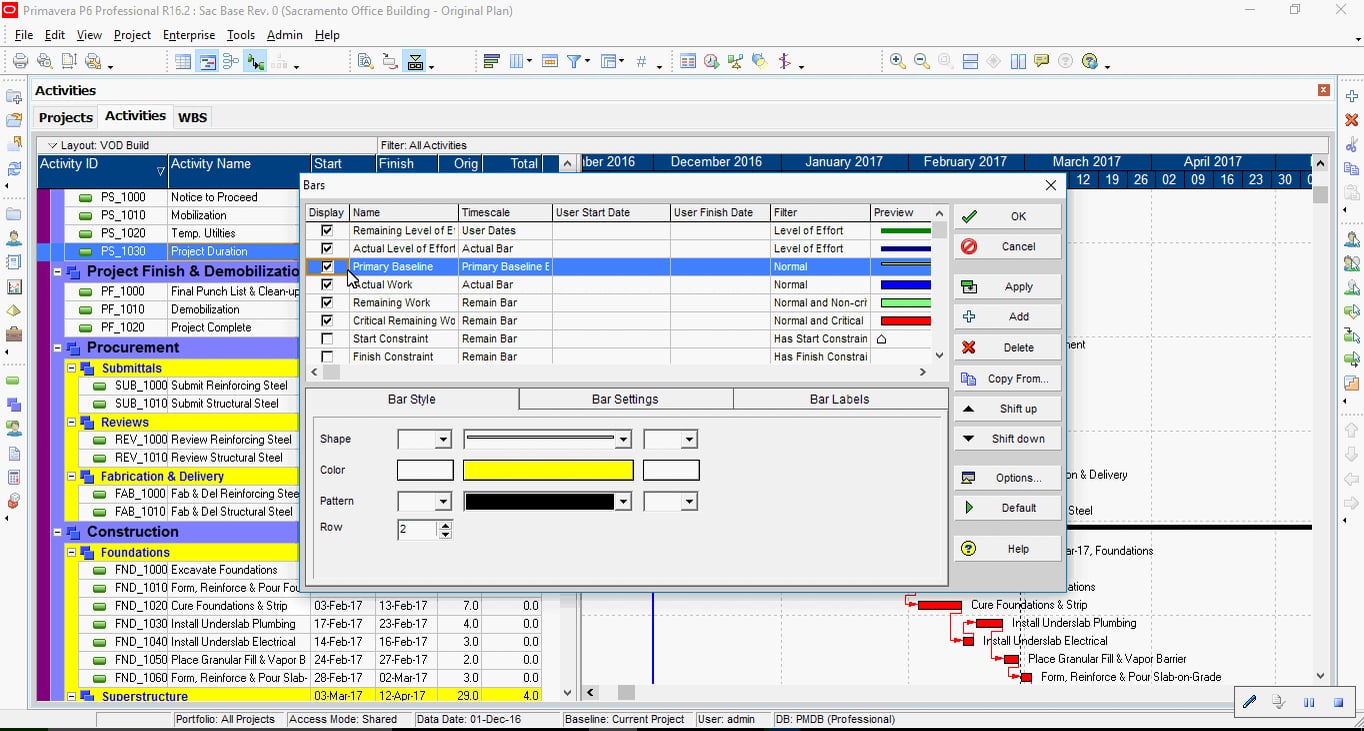Click the Schedule clock icon
Image resolution: width=1364 pixels, height=731 pixels.
pos(711,62)
